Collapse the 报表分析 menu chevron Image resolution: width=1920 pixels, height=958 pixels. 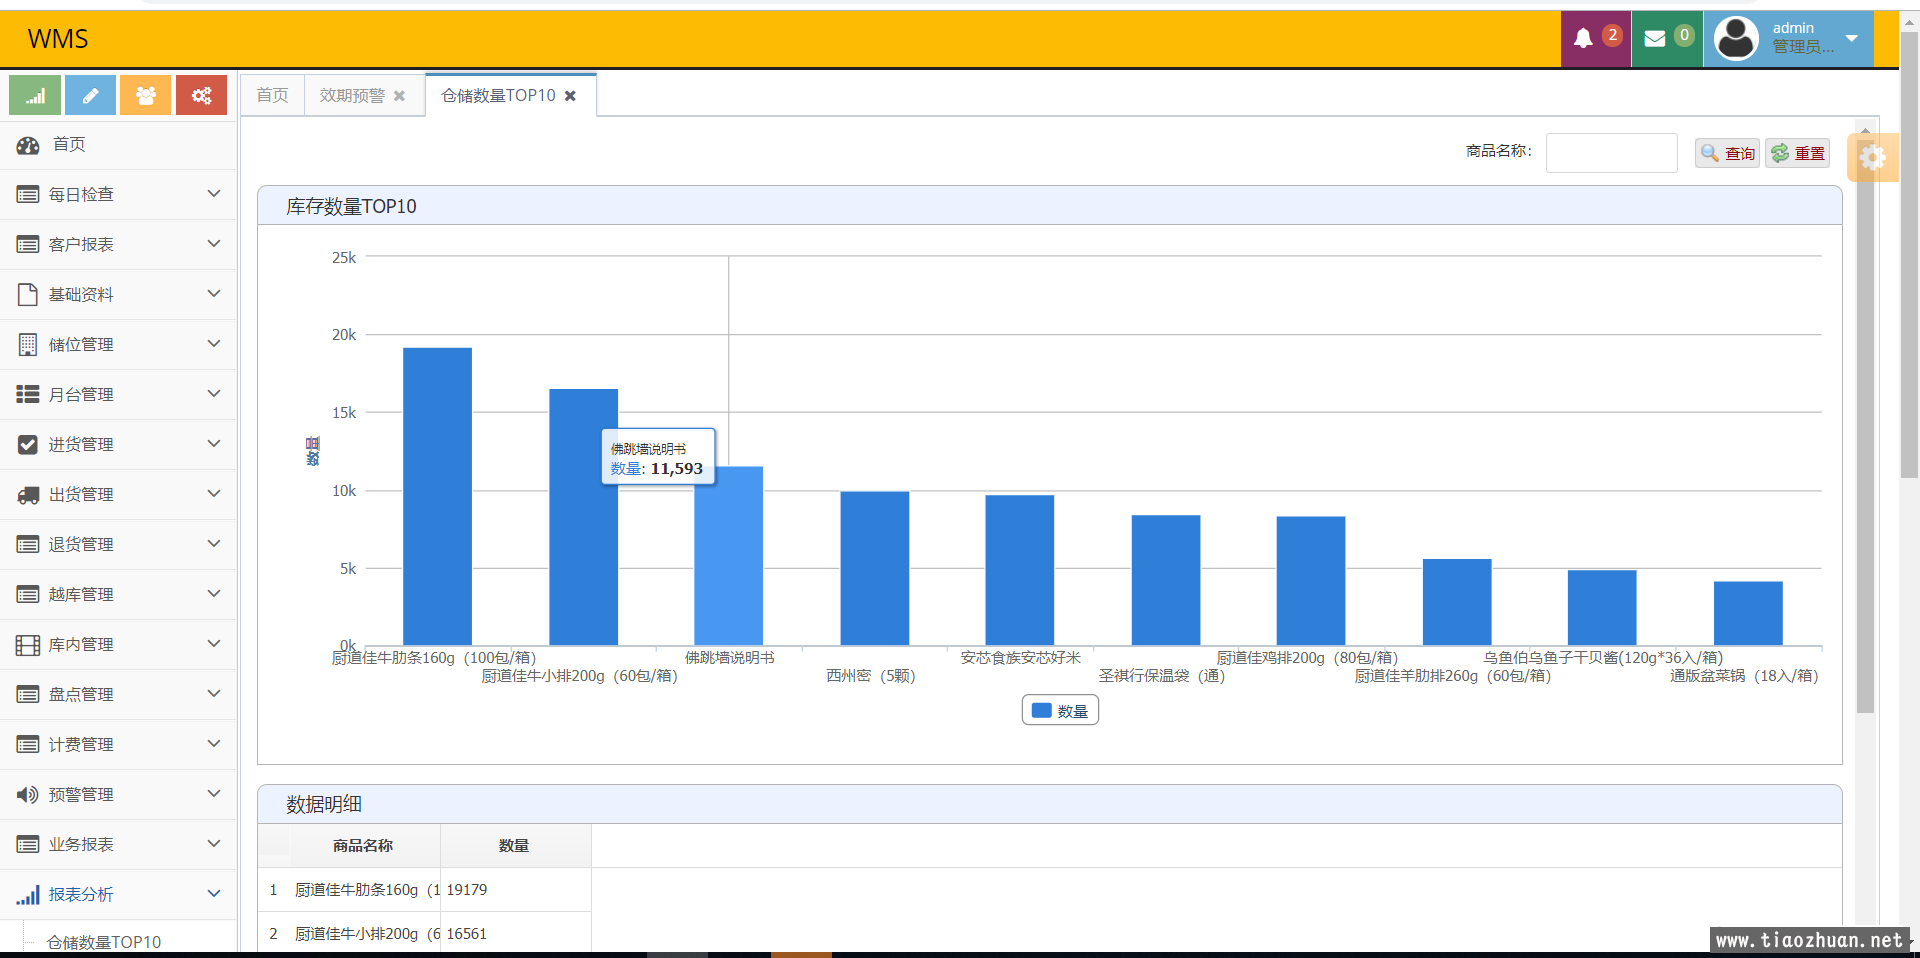pos(213,893)
